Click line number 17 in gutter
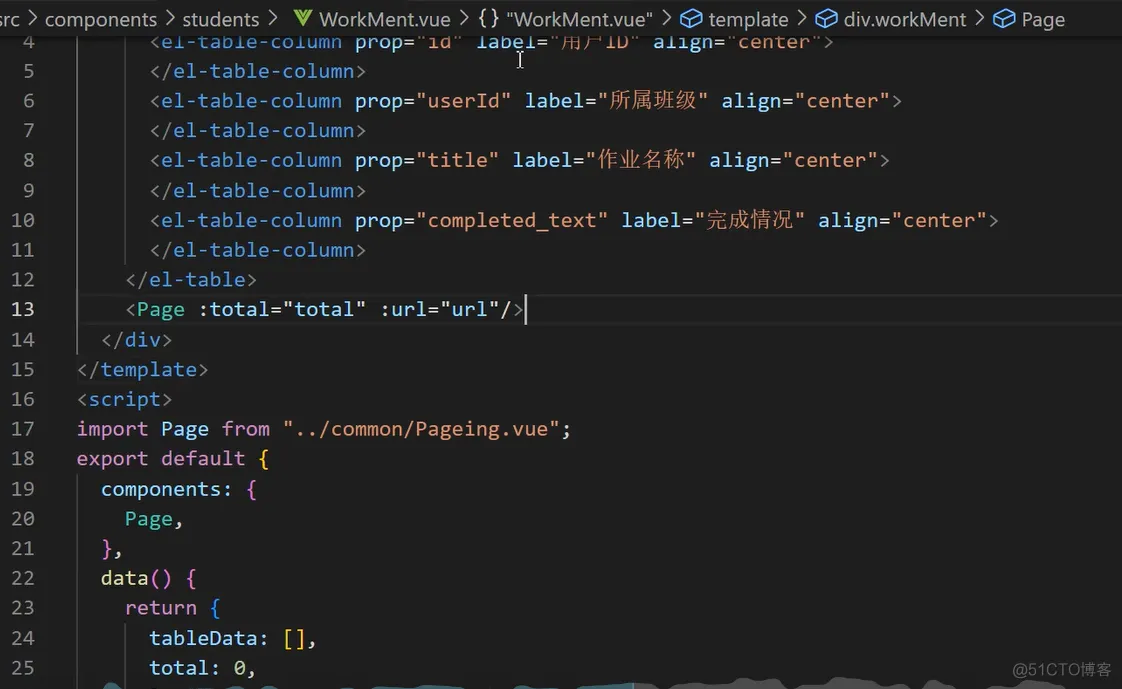 (x=22, y=429)
